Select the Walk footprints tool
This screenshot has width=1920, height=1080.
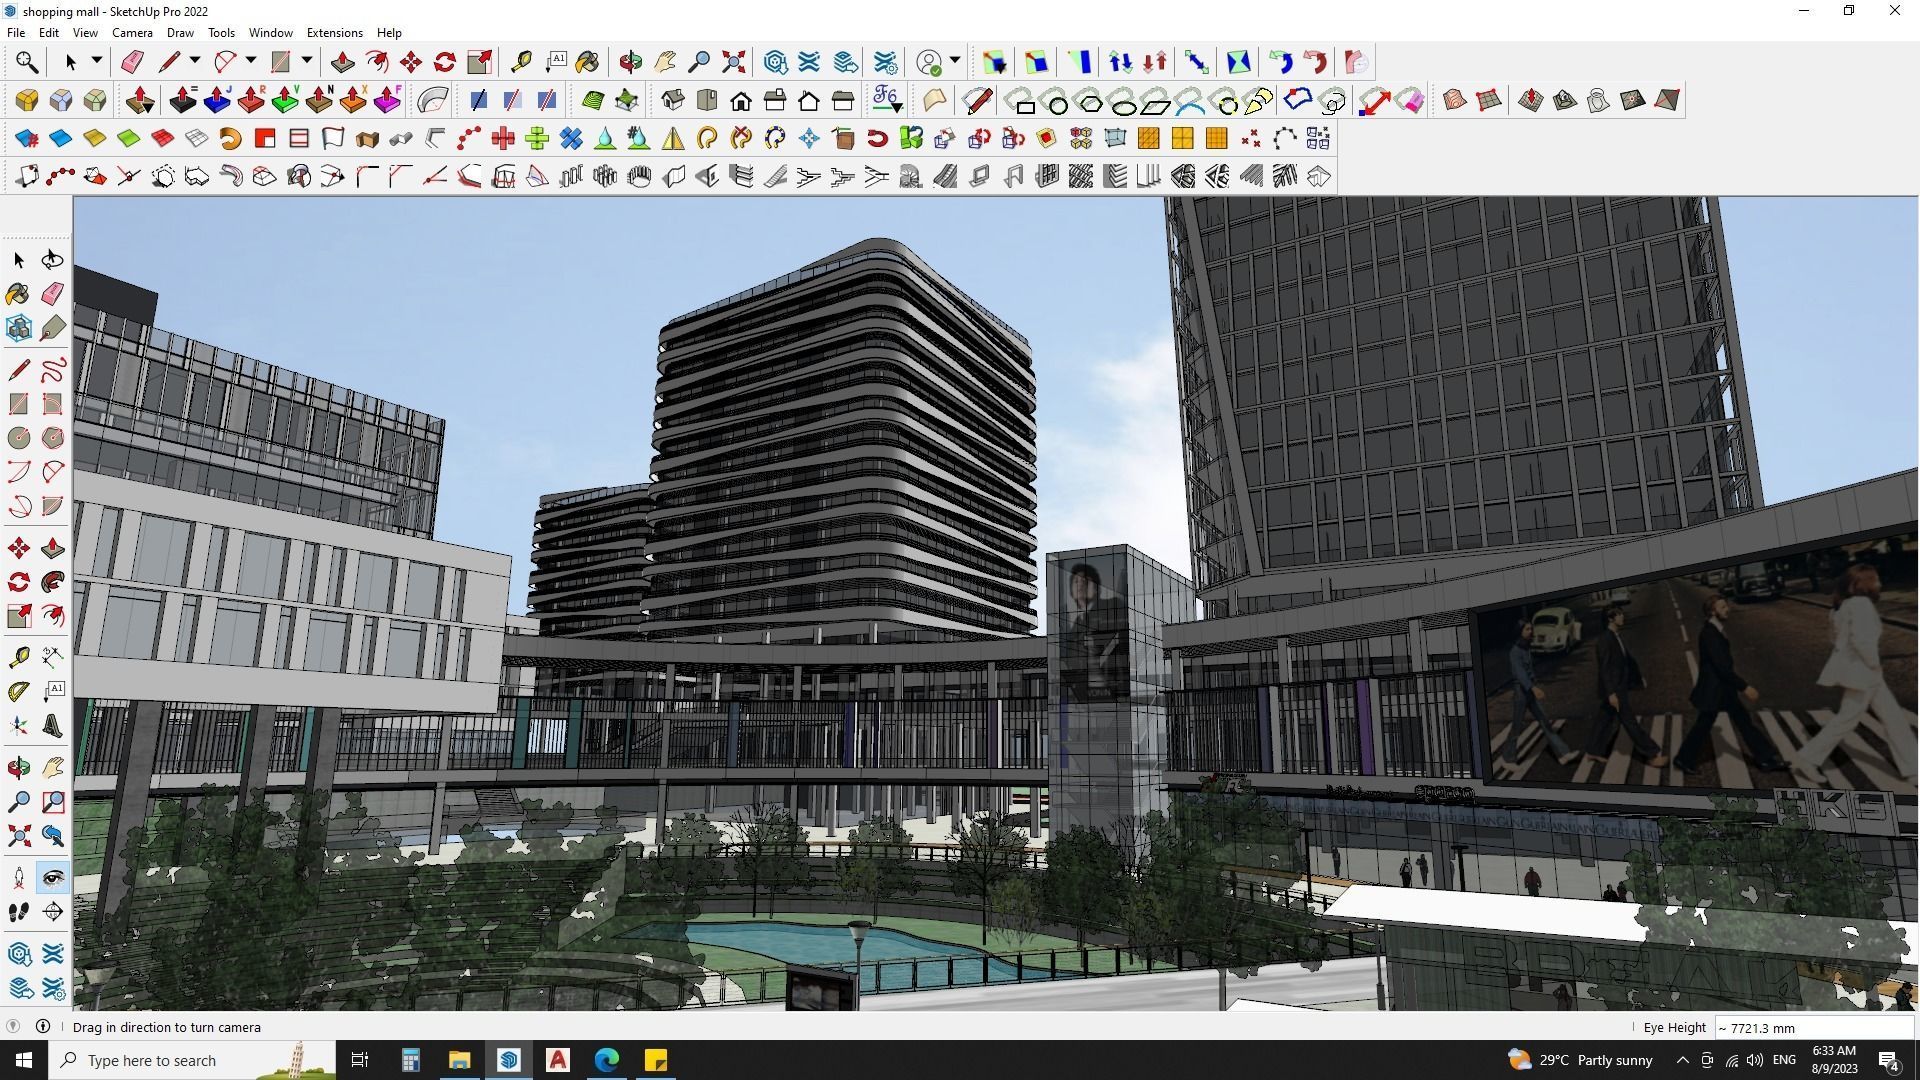pos(19,912)
